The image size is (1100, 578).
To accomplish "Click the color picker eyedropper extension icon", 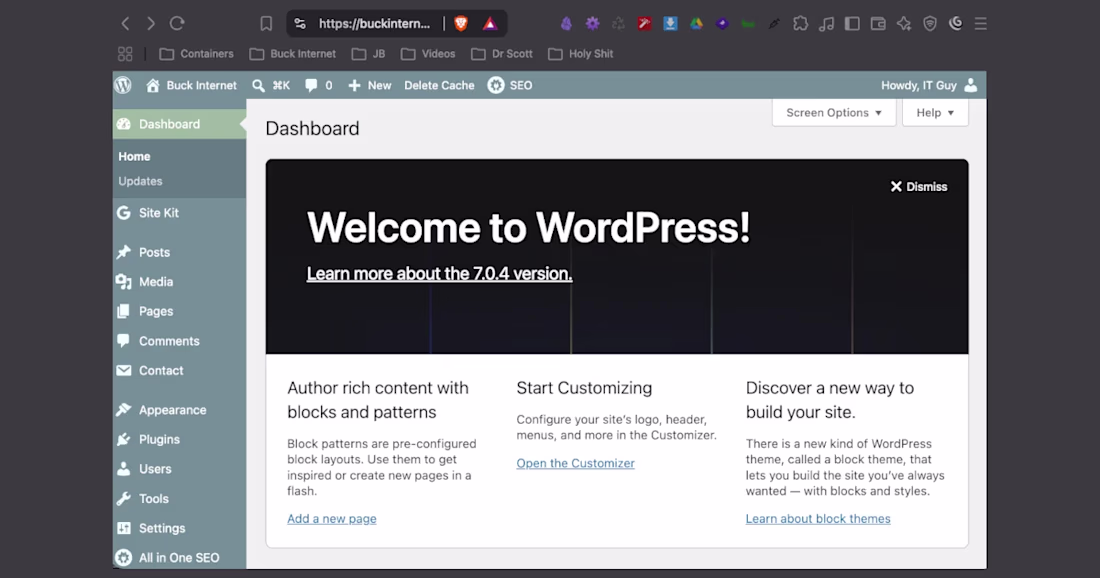I will (774, 24).
